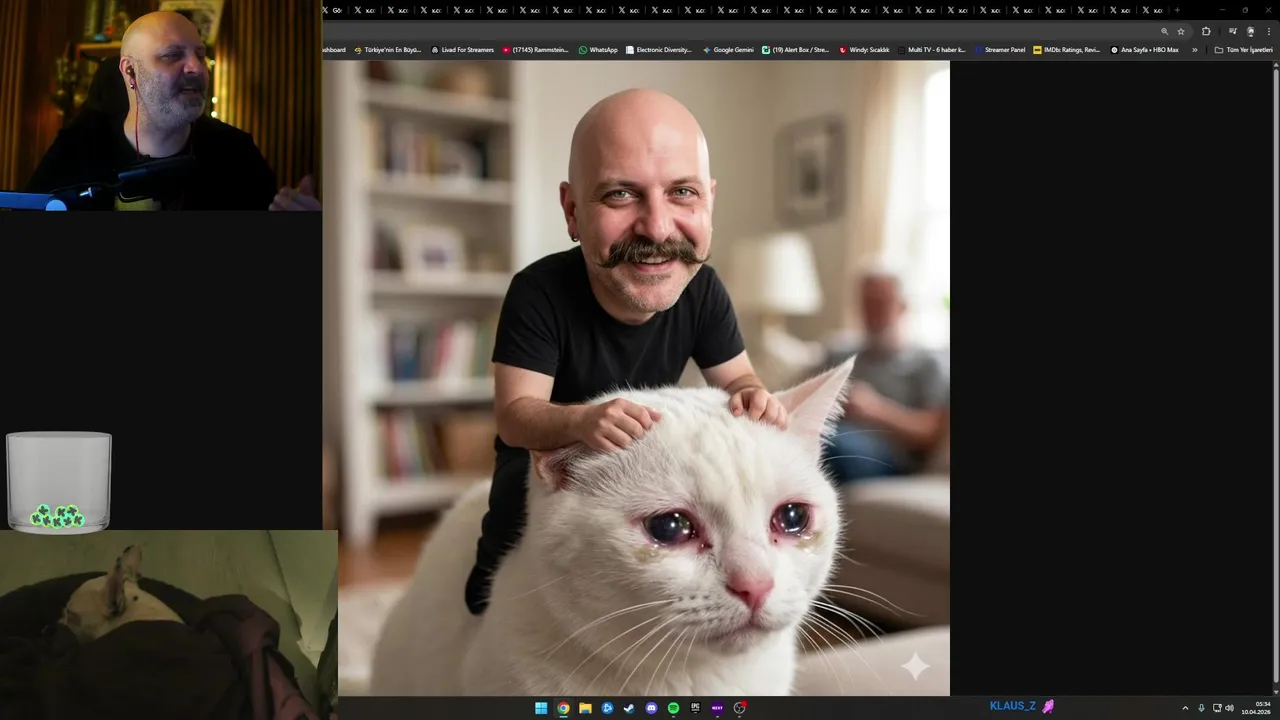
Task: Open the Livad For Streamers bookmark
Action: pyautogui.click(x=462, y=49)
